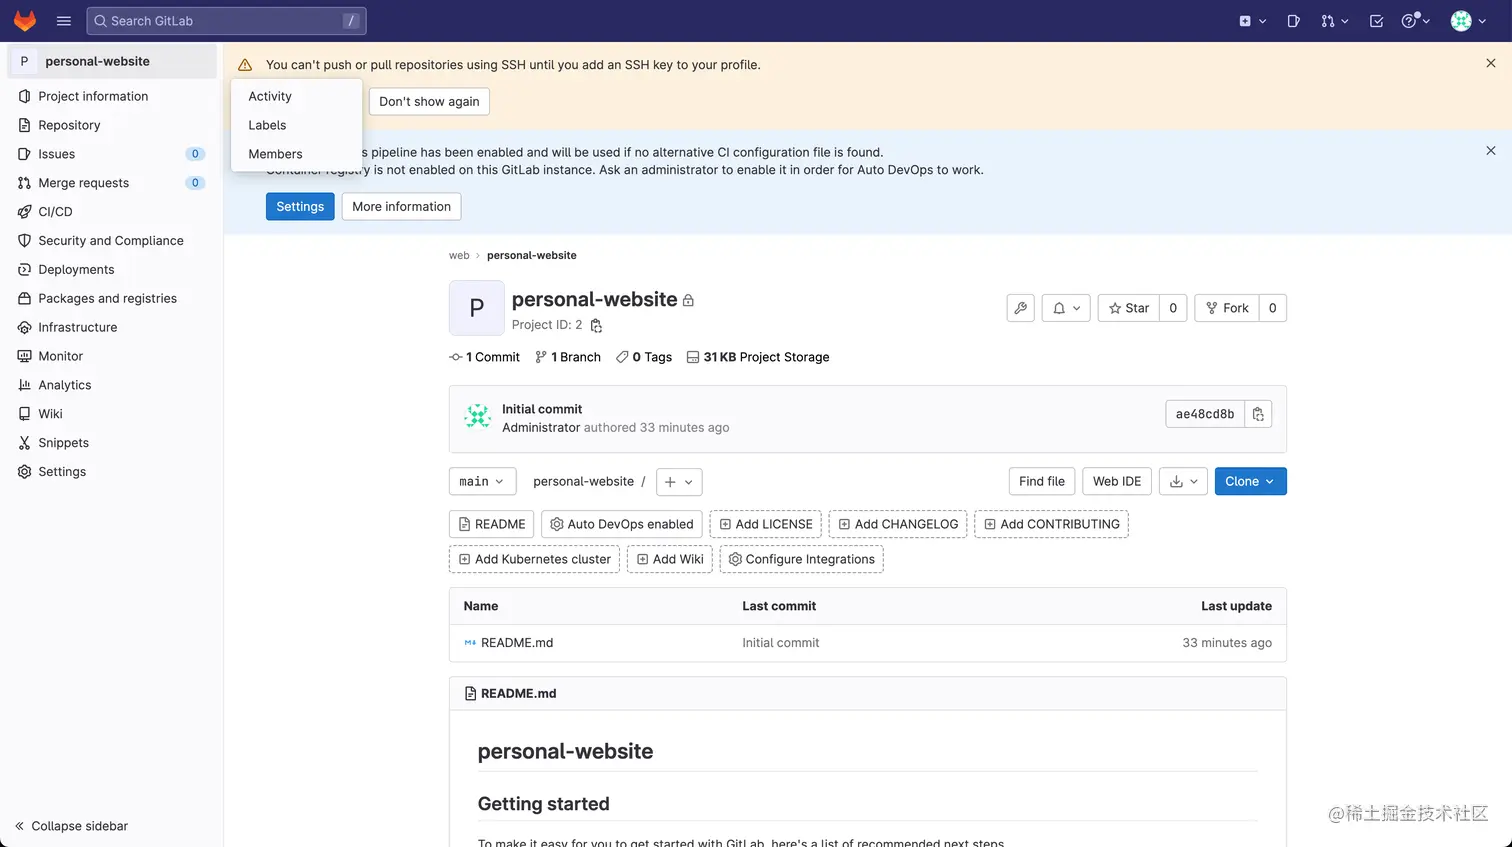Screen dimensions: 1512x847
Task: Open the download source code dropdown
Action: (x=1183, y=481)
